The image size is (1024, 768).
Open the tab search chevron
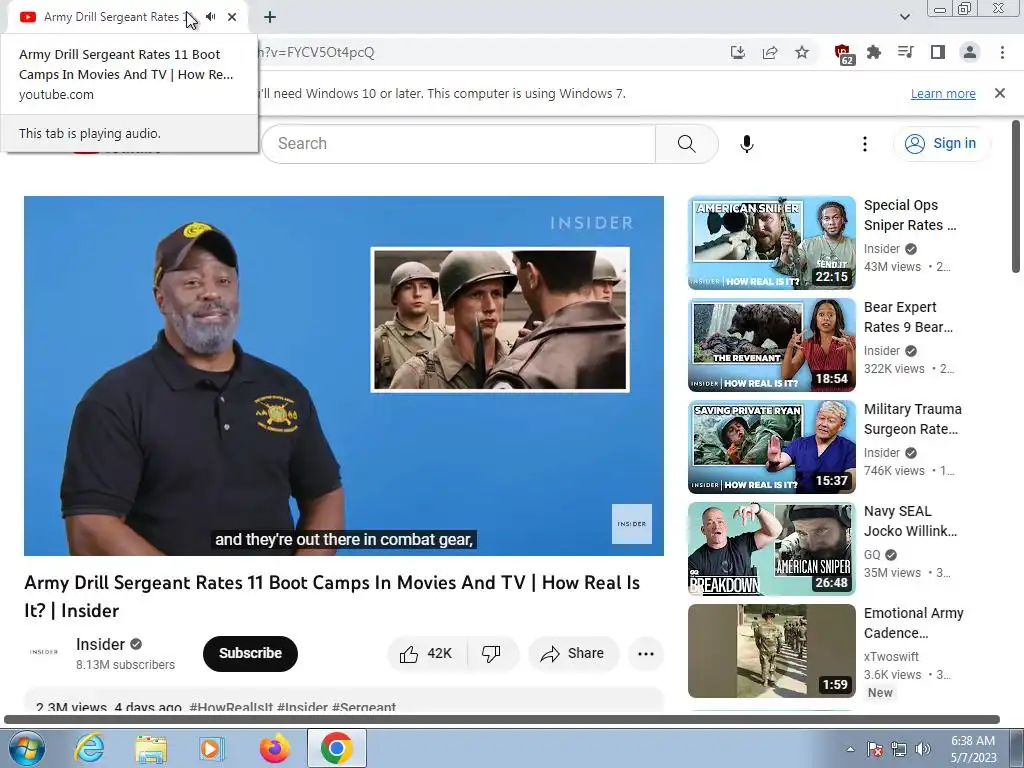[x=904, y=17]
